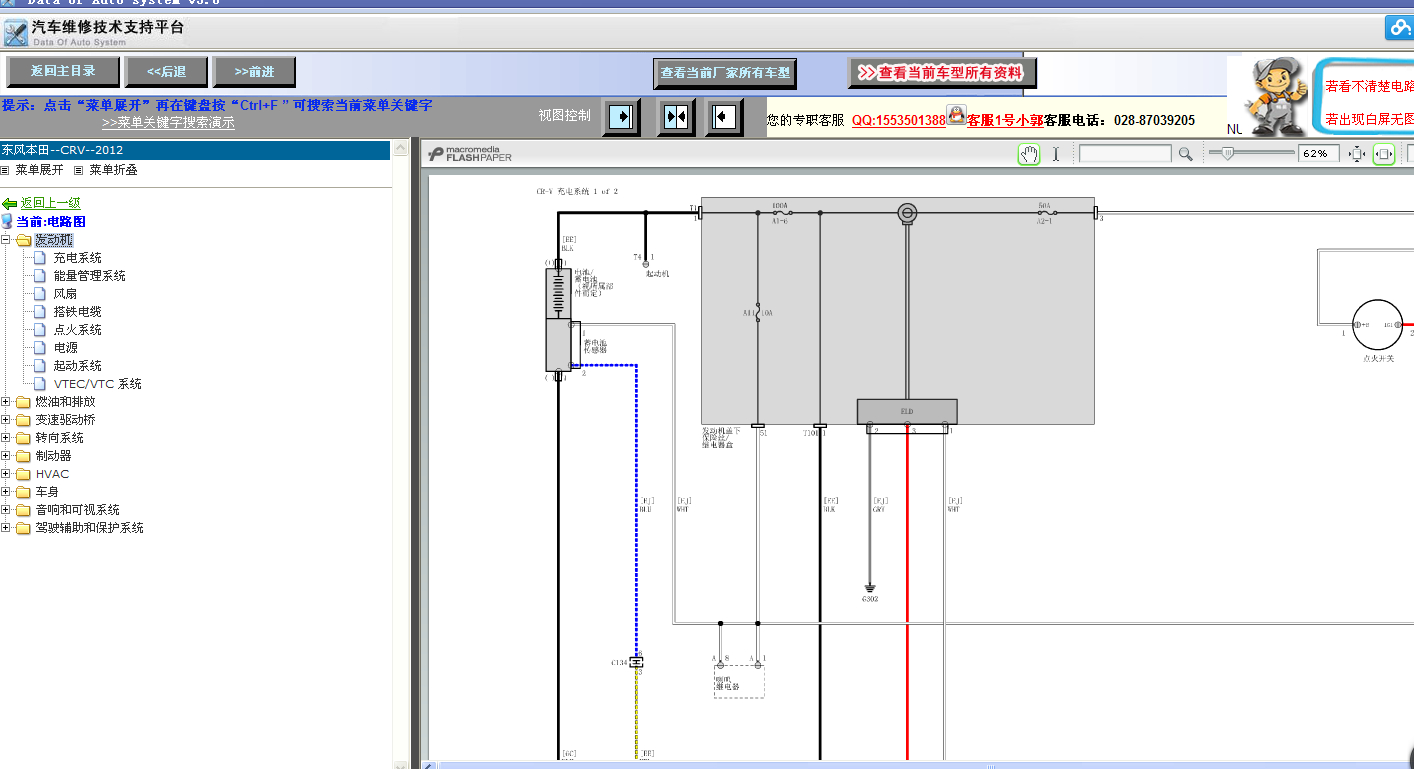Image resolution: width=1414 pixels, height=769 pixels.
Task: Click the 变速驱动桥 folder icon
Action: tap(24, 420)
